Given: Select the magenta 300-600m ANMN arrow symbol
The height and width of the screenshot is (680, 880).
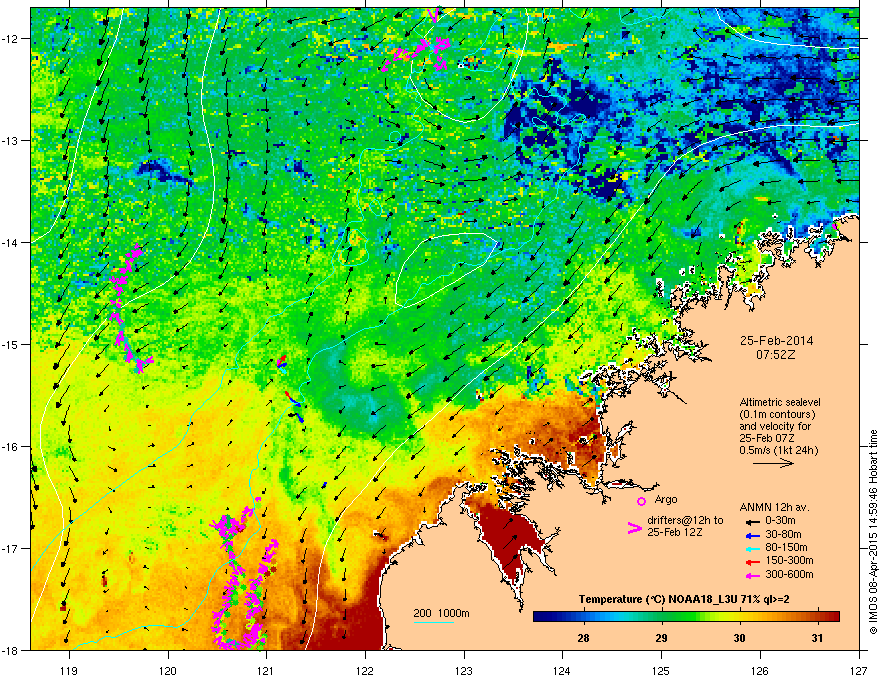Looking at the screenshot, I should 752,575.
